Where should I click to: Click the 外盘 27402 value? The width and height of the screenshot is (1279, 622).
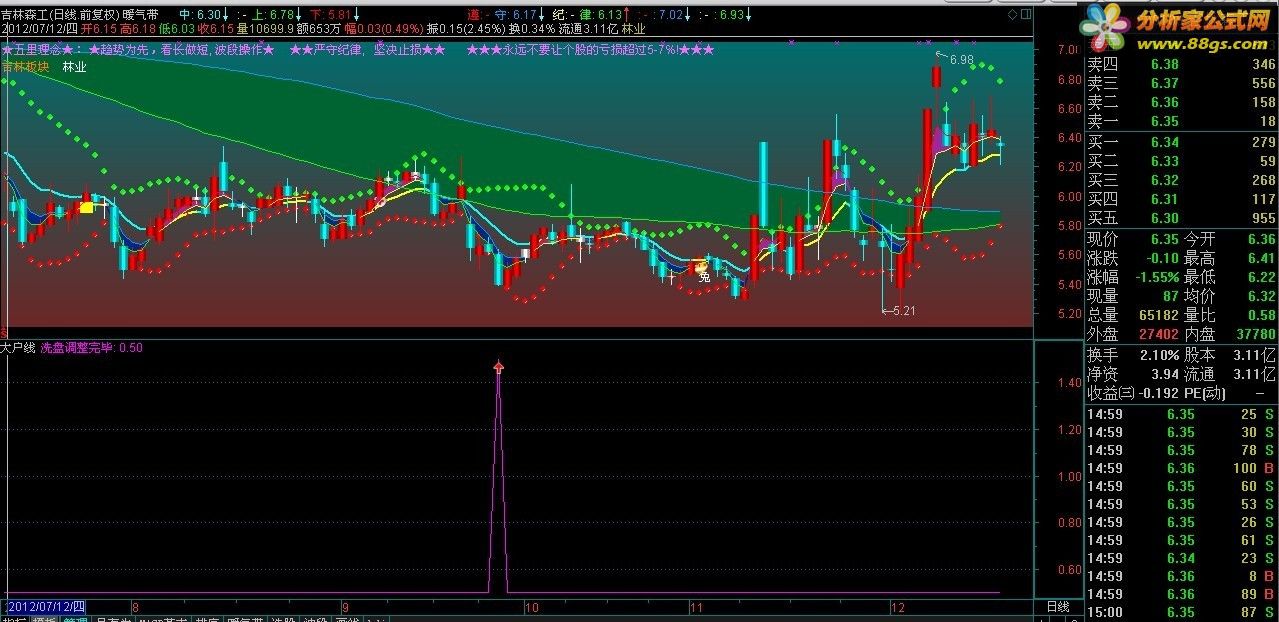1158,335
